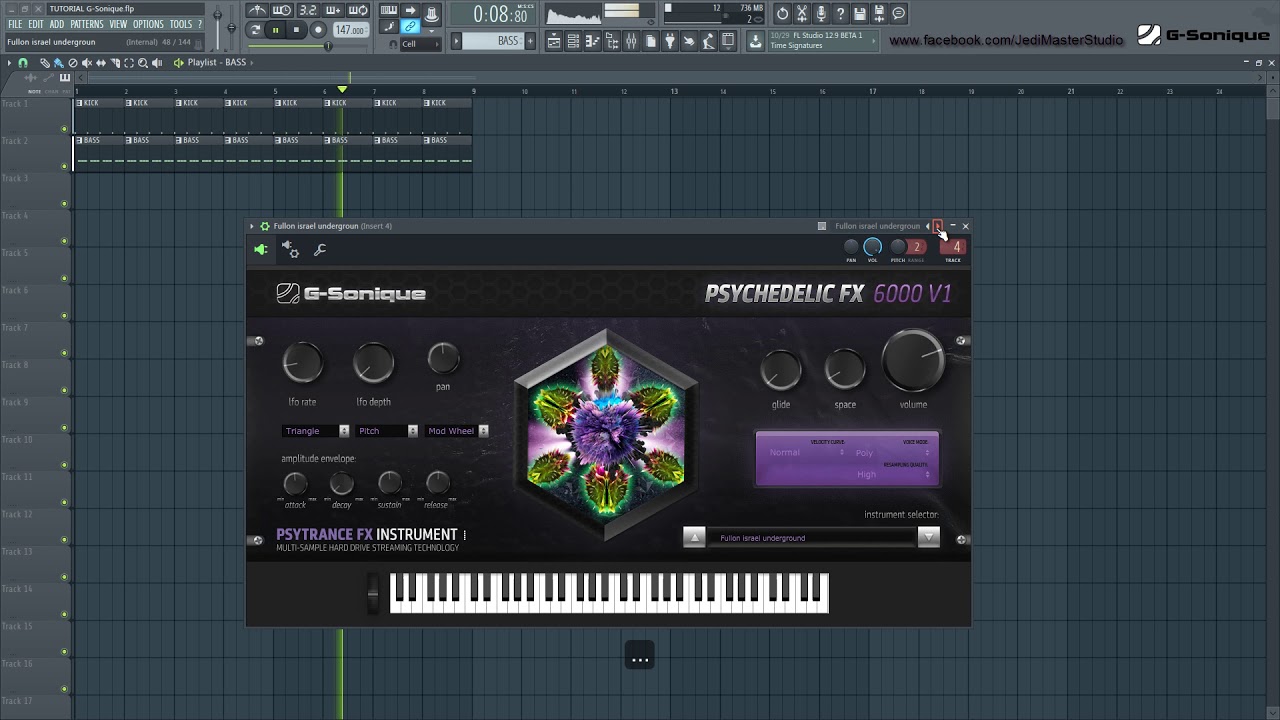Select previous instrument with up arrow
This screenshot has height=720, width=1280.
694,538
